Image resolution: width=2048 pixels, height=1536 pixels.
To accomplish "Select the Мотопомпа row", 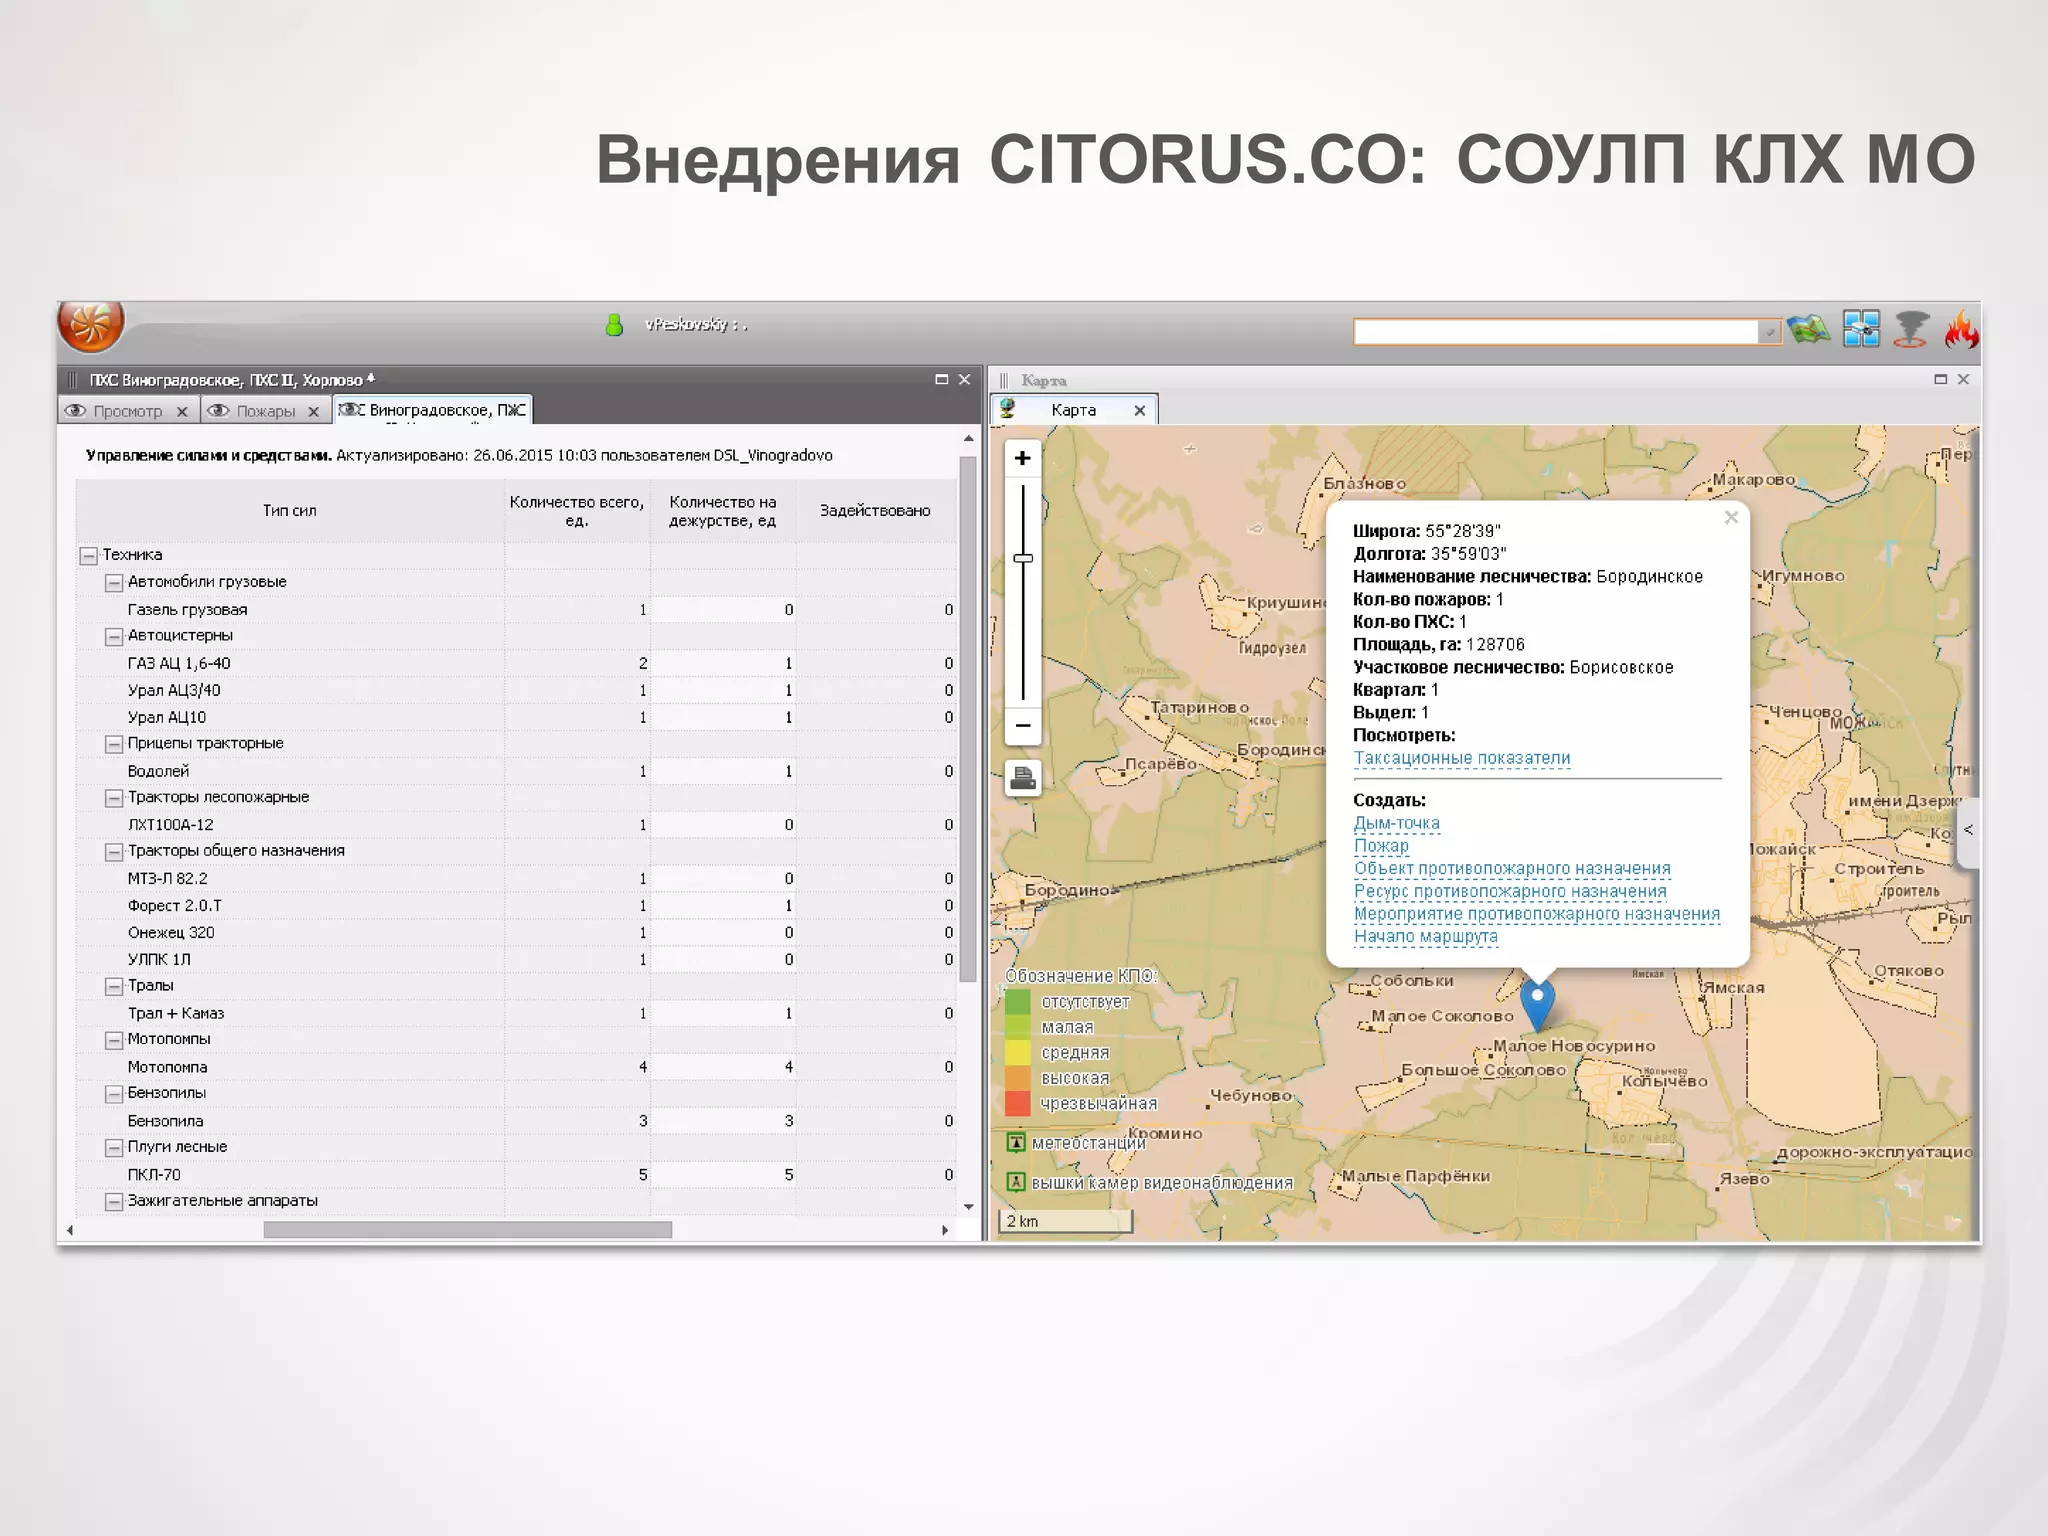I will pyautogui.click(x=516, y=1067).
